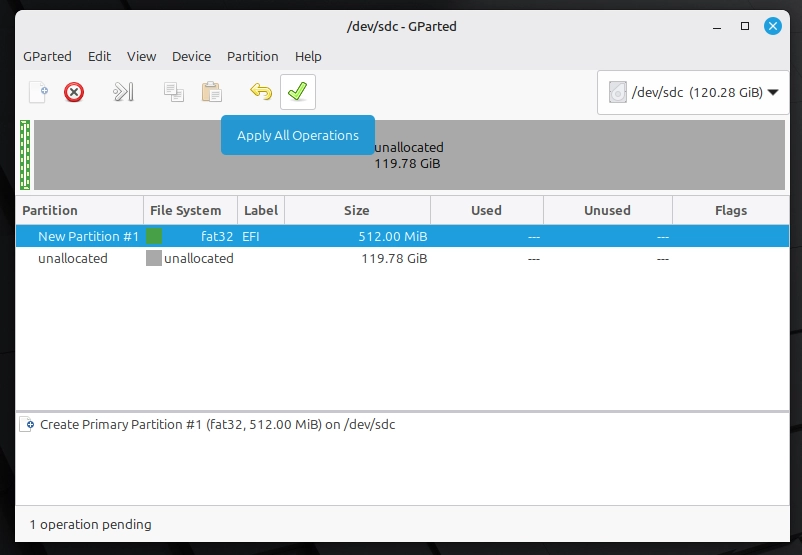Open the View menu

click(x=142, y=56)
